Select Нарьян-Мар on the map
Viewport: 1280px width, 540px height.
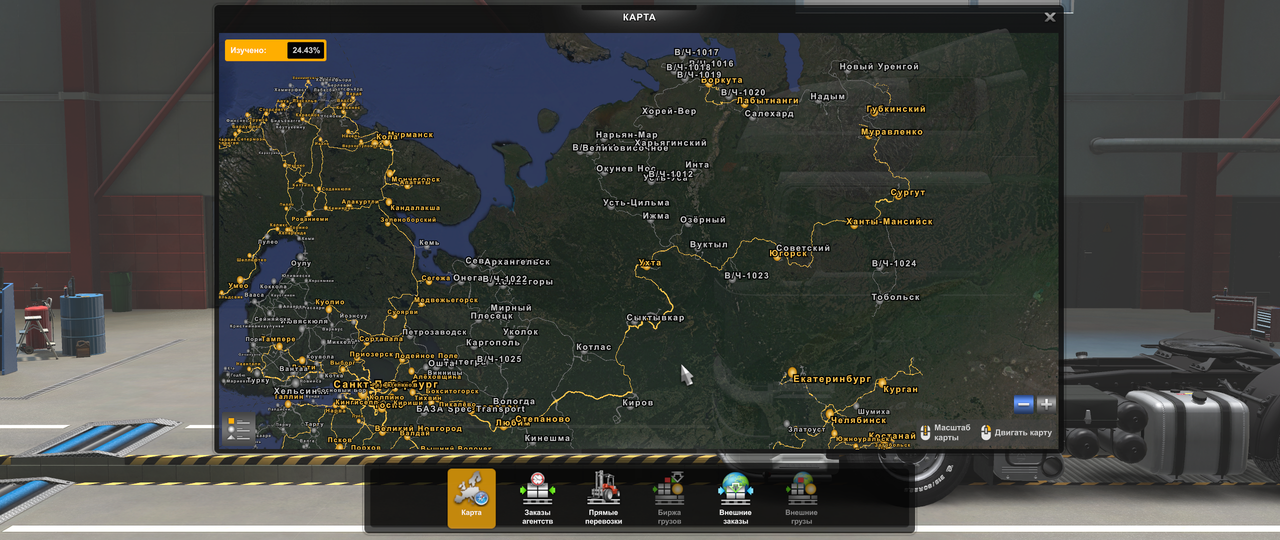pos(627,135)
